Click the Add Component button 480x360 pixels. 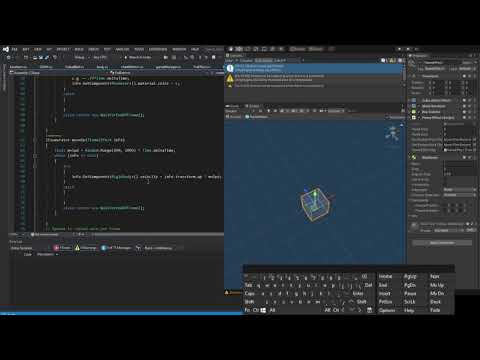pos(442,243)
